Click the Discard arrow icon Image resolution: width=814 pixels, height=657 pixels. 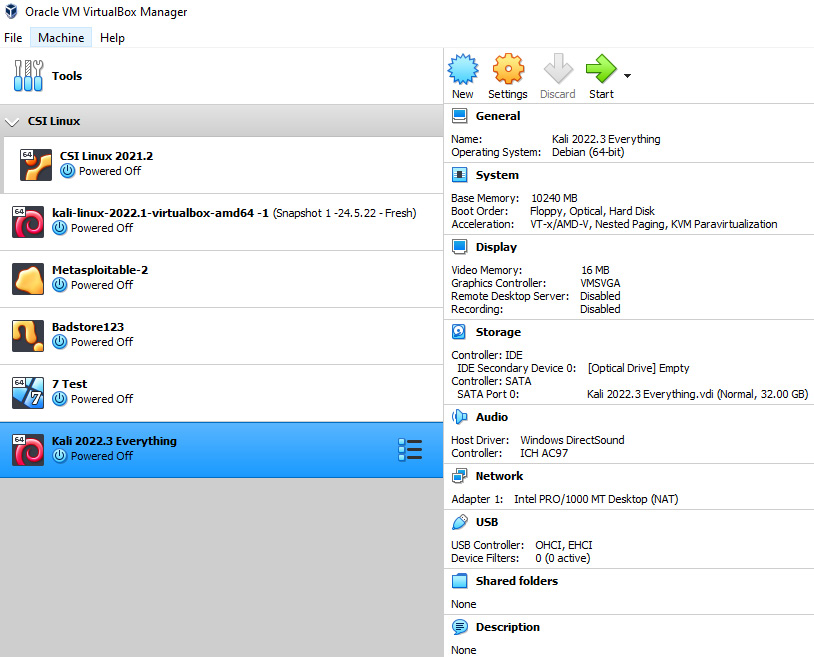pos(558,69)
